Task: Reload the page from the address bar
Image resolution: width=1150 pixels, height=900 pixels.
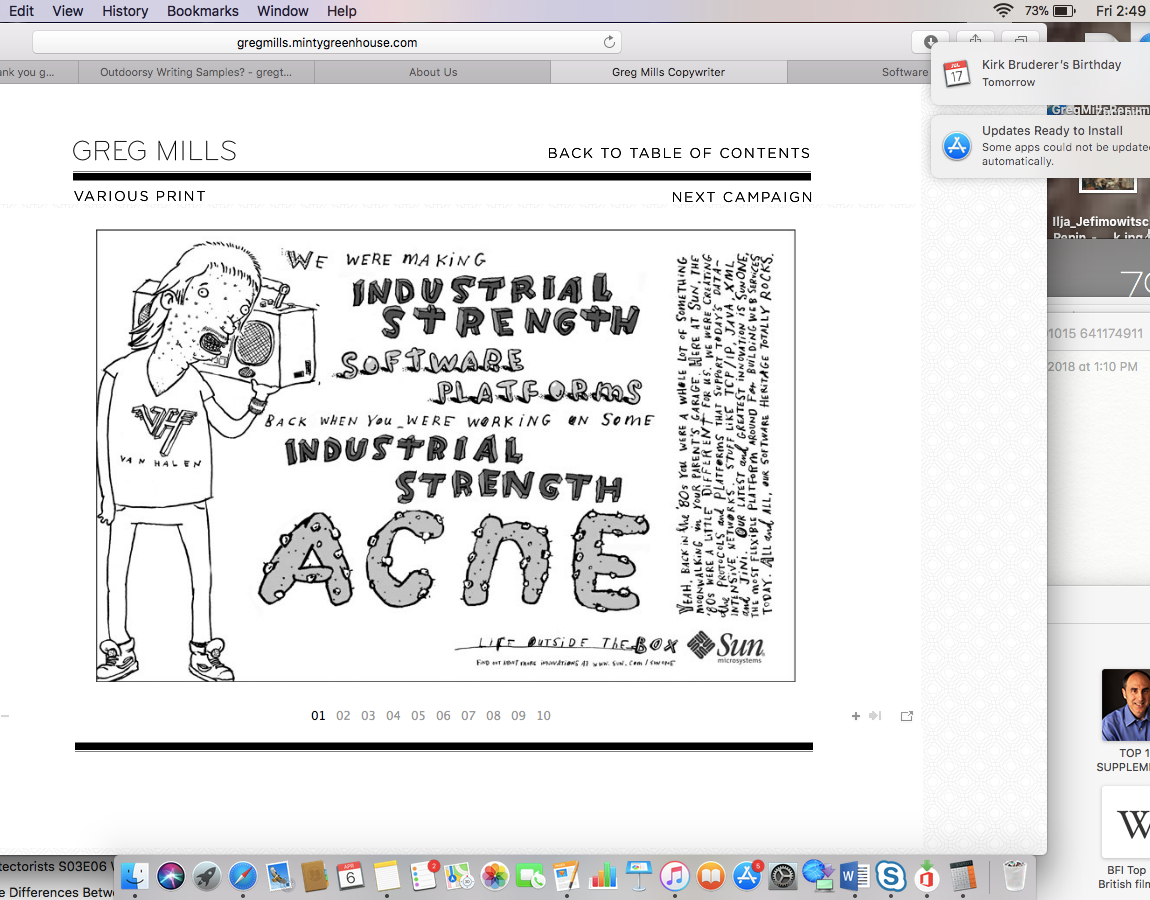Action: pos(609,43)
